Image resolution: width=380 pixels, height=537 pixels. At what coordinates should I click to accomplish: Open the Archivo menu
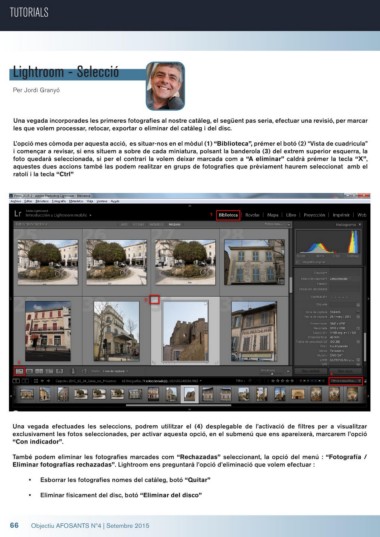[x=16, y=201]
